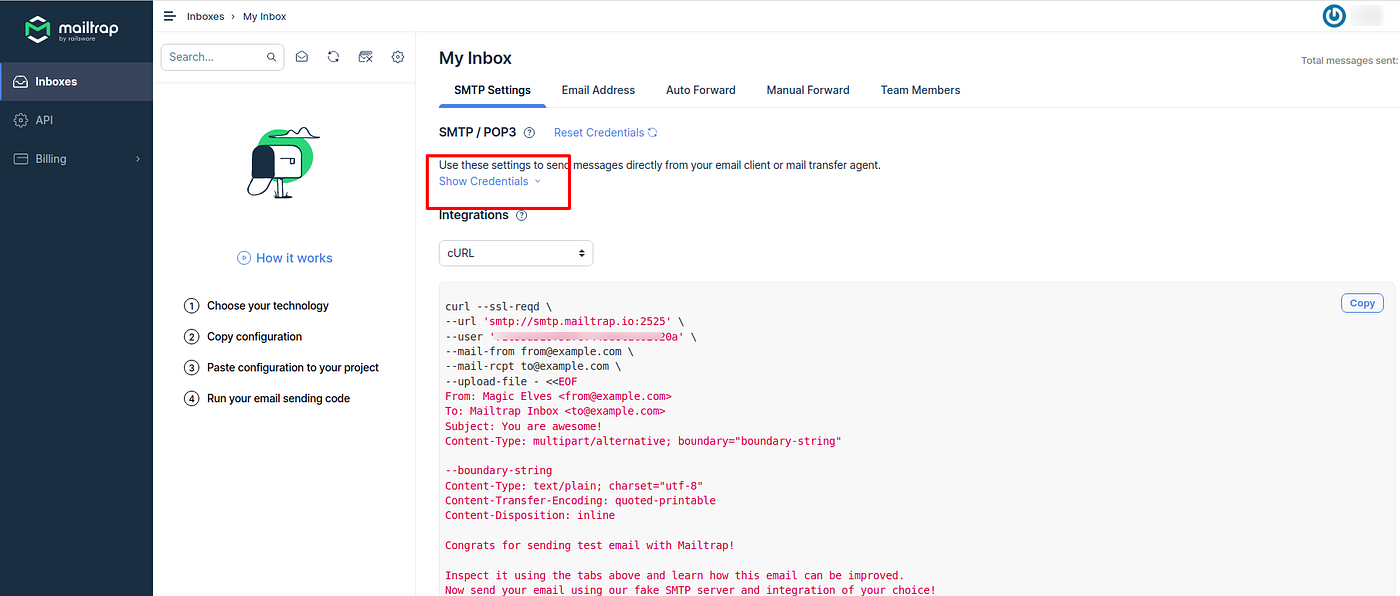Click the smtp.mailtrap.io:2525 URL line

565,322
